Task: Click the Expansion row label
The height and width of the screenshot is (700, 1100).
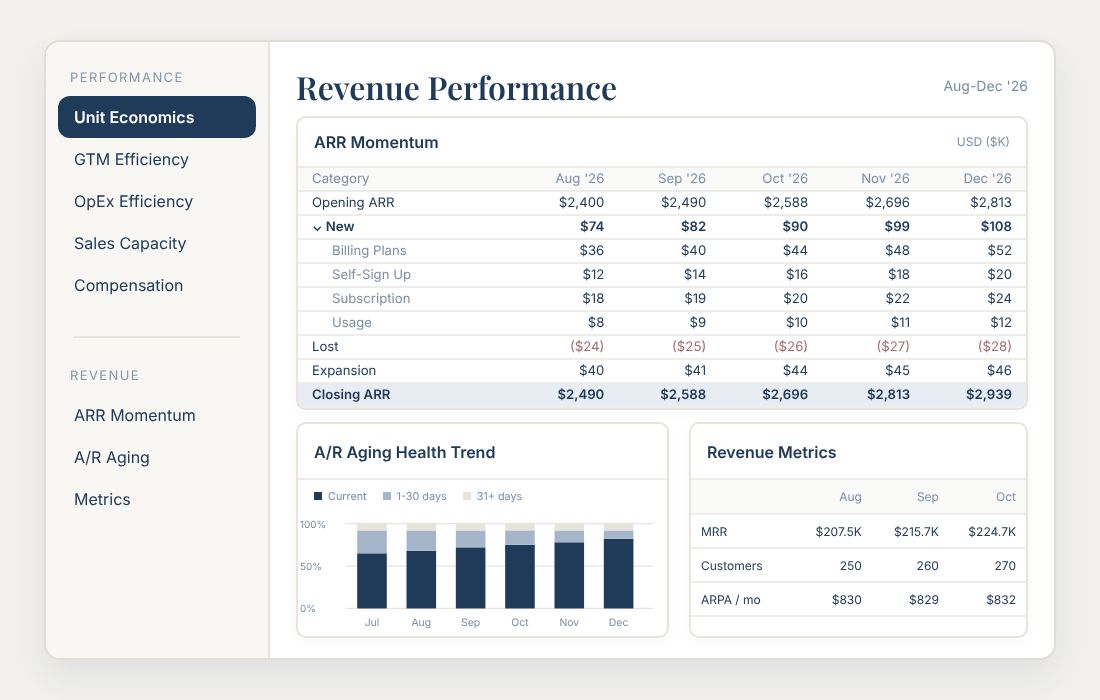Action: [344, 370]
